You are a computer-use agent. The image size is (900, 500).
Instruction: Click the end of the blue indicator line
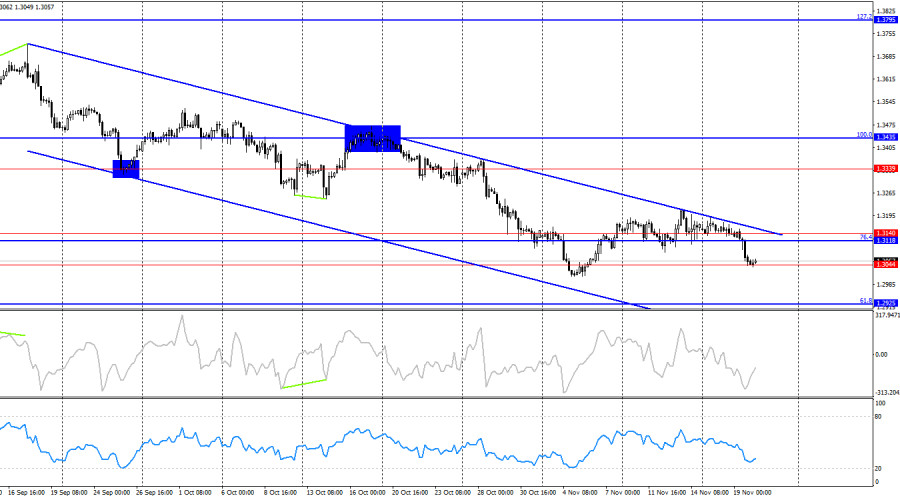(x=757, y=458)
